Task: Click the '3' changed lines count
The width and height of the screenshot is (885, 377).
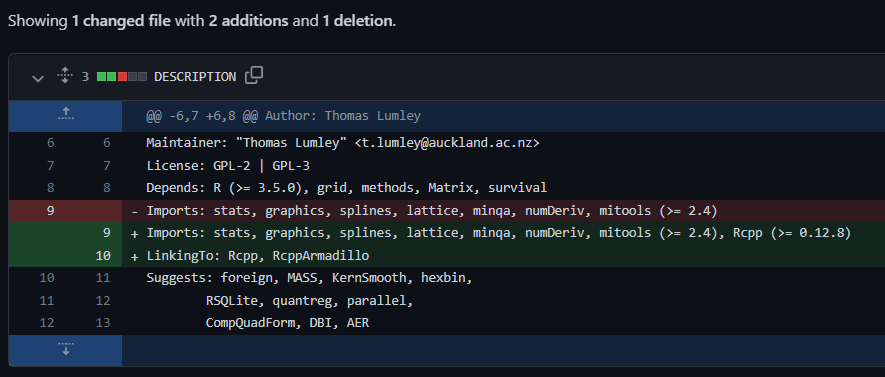Action: point(85,77)
